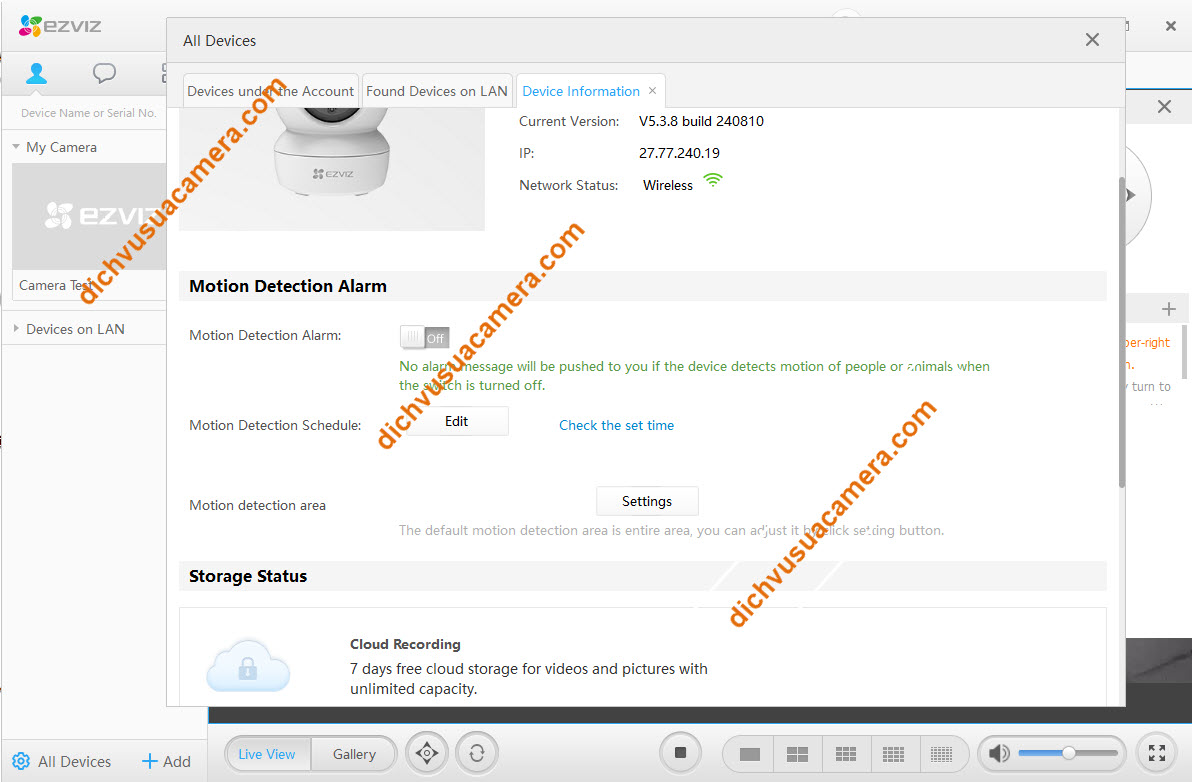Stop live playback with the stop button

(x=680, y=753)
